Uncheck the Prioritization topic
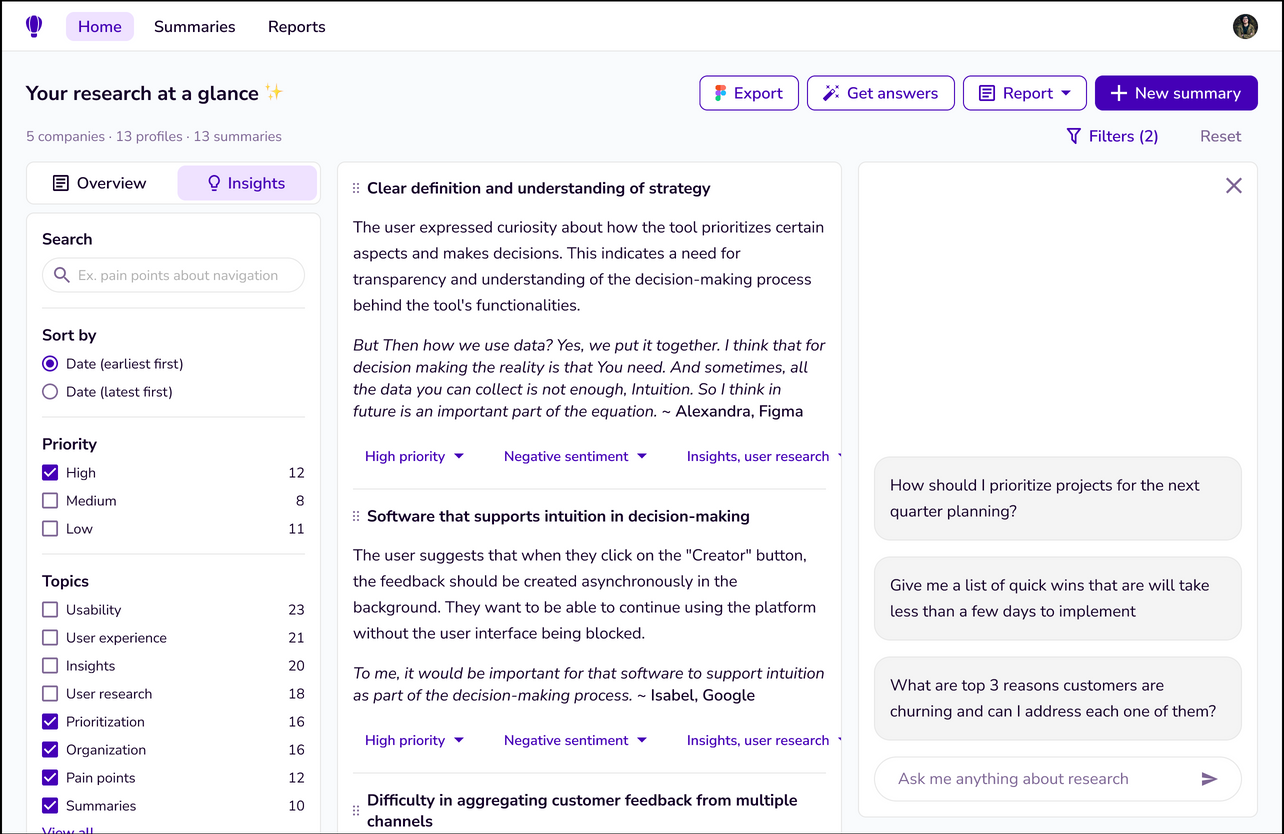Viewport: 1284px width, 834px height. [50, 722]
